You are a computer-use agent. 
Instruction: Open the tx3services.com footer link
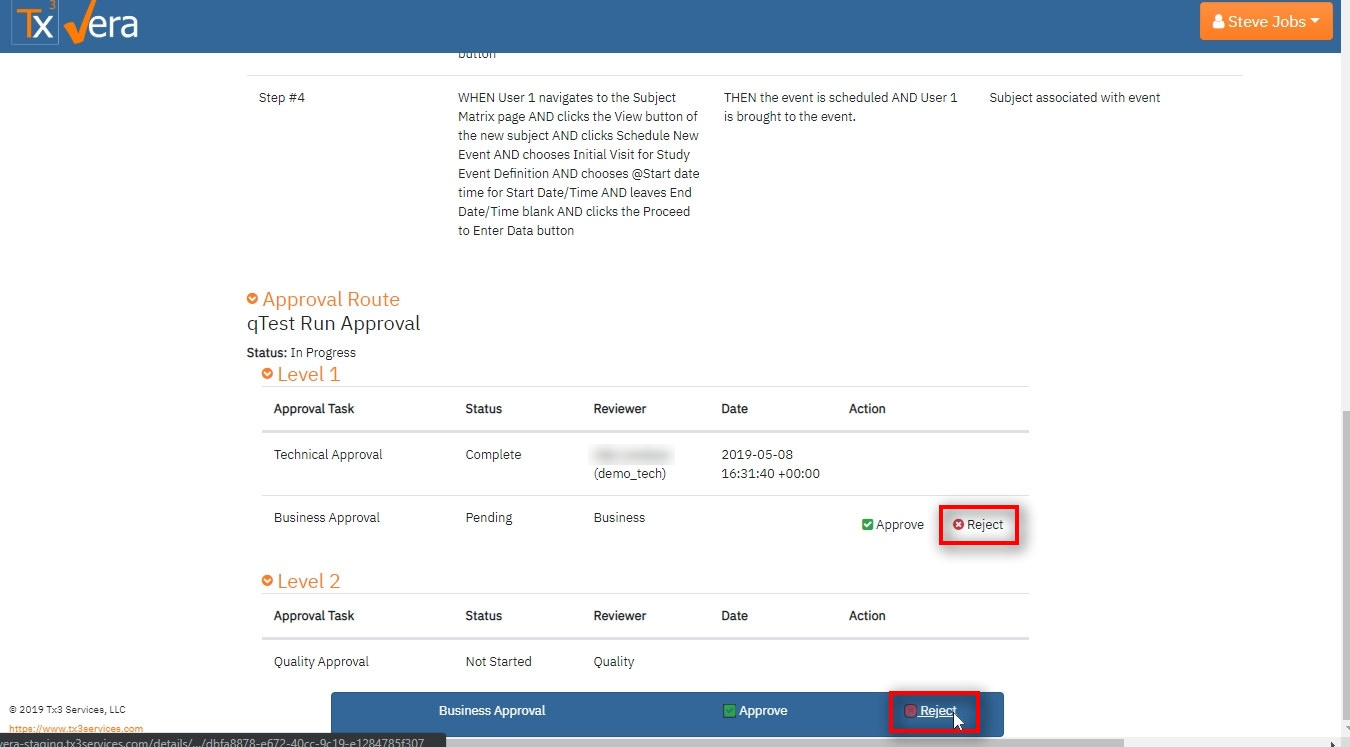(76, 728)
